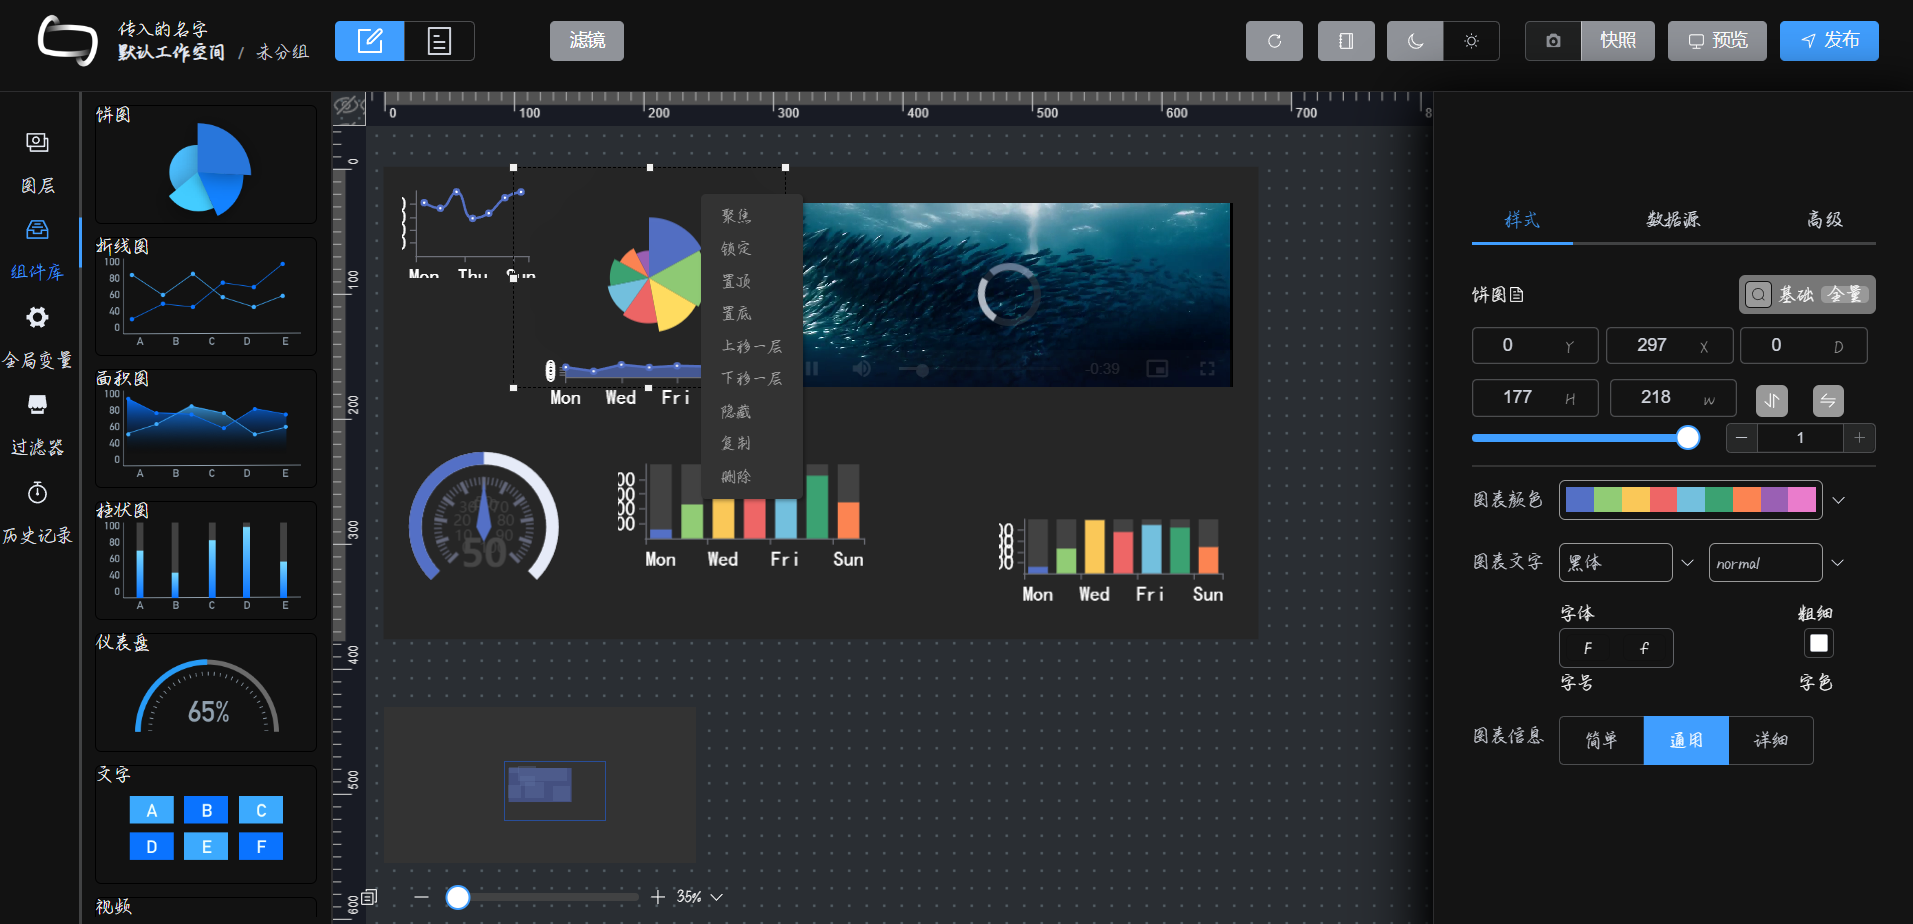Screen dimensions: 1913x924
Task: Choose 聚焦 from context menu
Action: click(x=751, y=216)
